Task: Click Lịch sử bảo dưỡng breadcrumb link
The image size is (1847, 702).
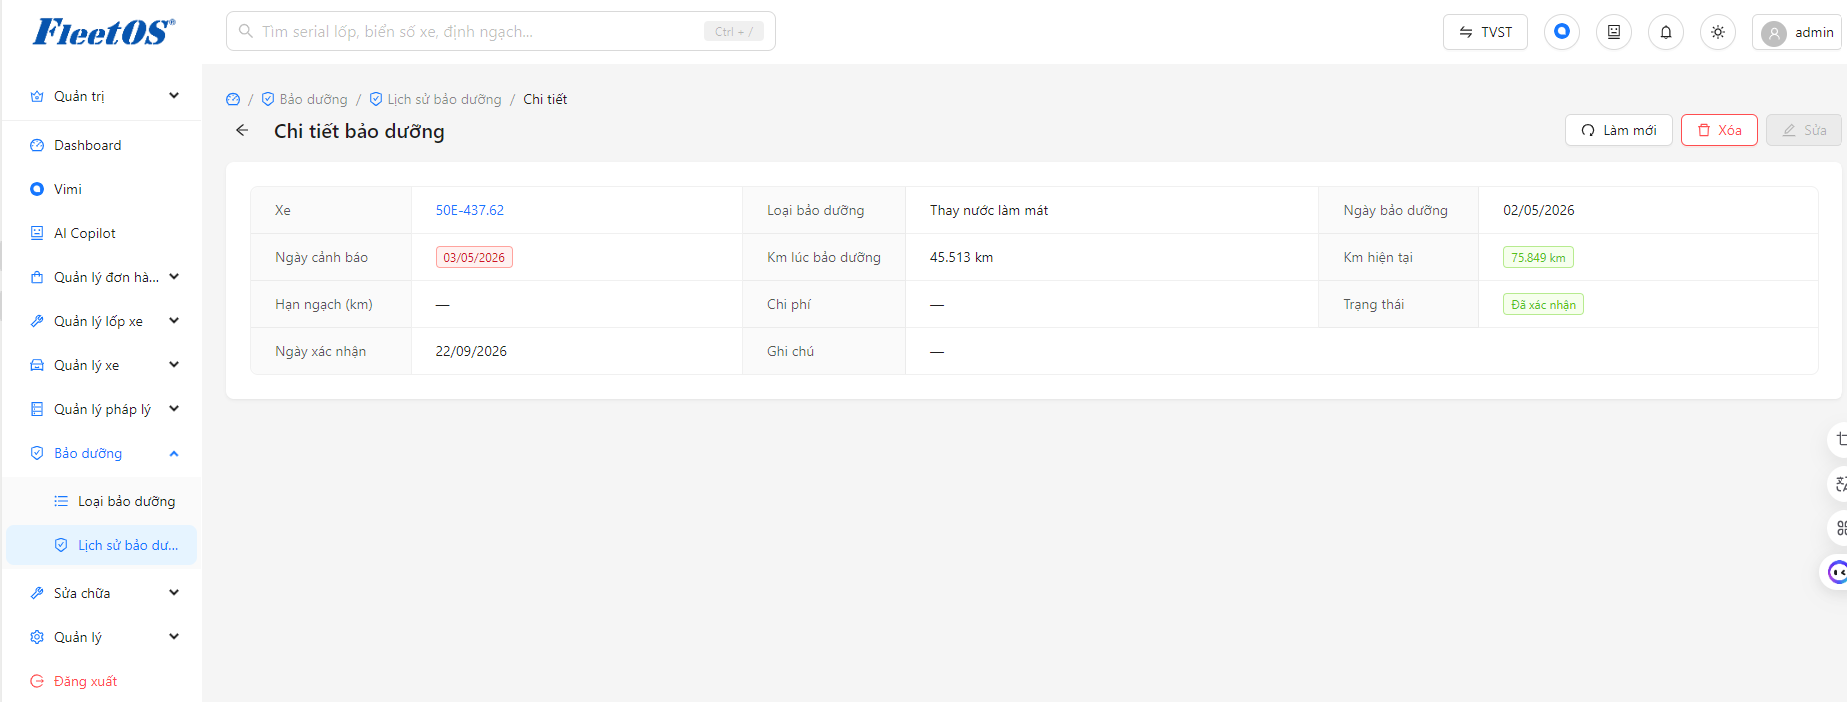Action: click(x=436, y=99)
